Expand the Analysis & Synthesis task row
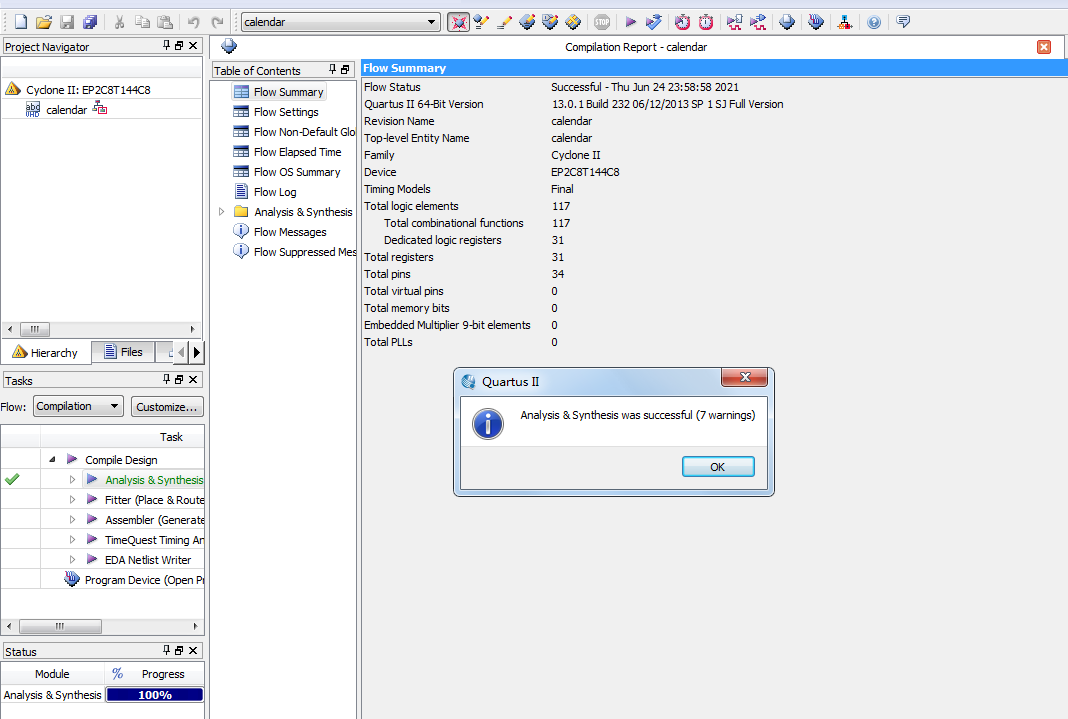This screenshot has width=1068, height=719. (72, 479)
